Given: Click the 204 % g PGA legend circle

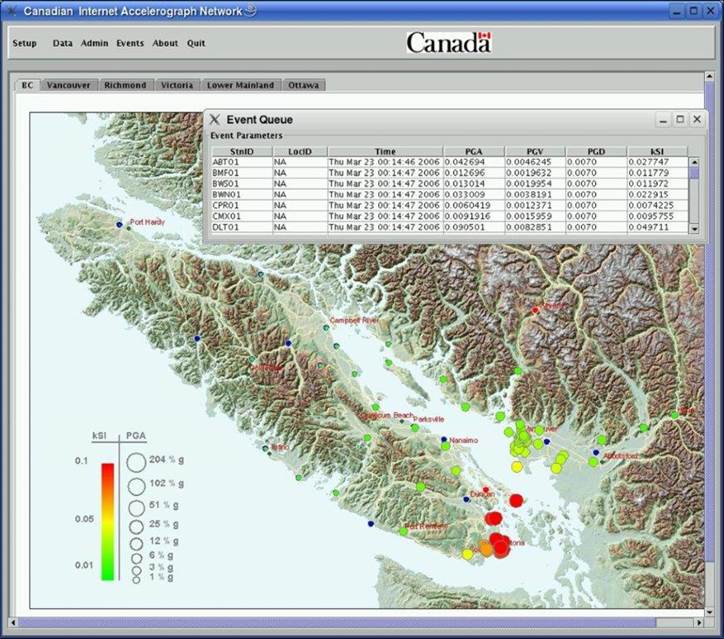Looking at the screenshot, I should (136, 462).
